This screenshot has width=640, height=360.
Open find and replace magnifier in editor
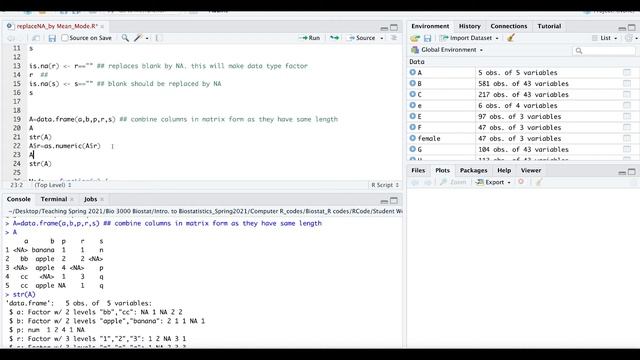point(125,38)
